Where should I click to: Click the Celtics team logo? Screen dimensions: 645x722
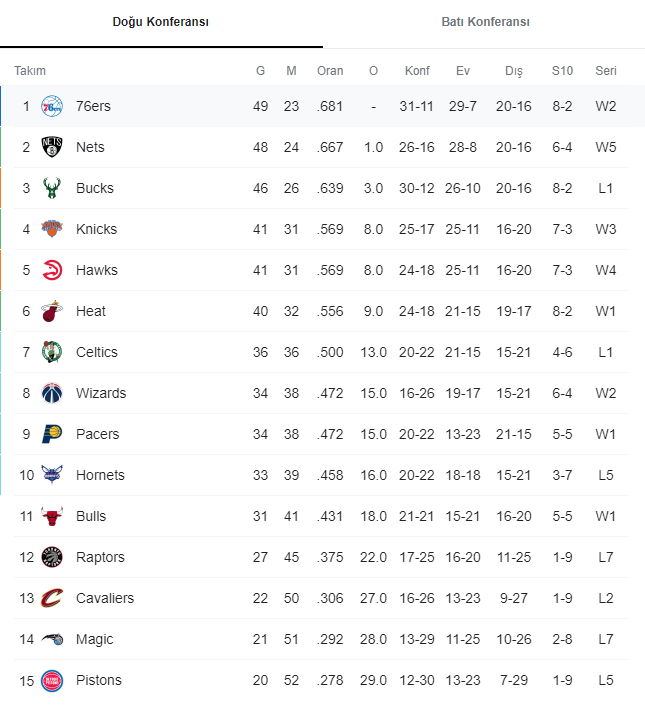point(52,352)
